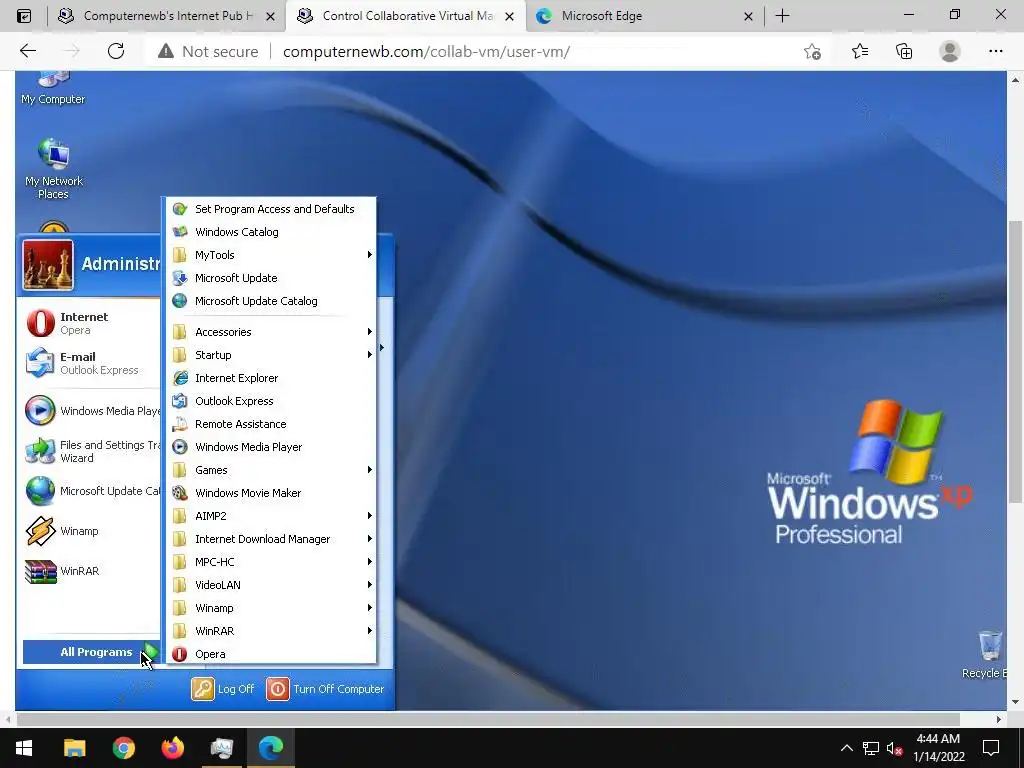The image size is (1024, 768).
Task: Launch Firefox from taskbar
Action: click(172, 747)
